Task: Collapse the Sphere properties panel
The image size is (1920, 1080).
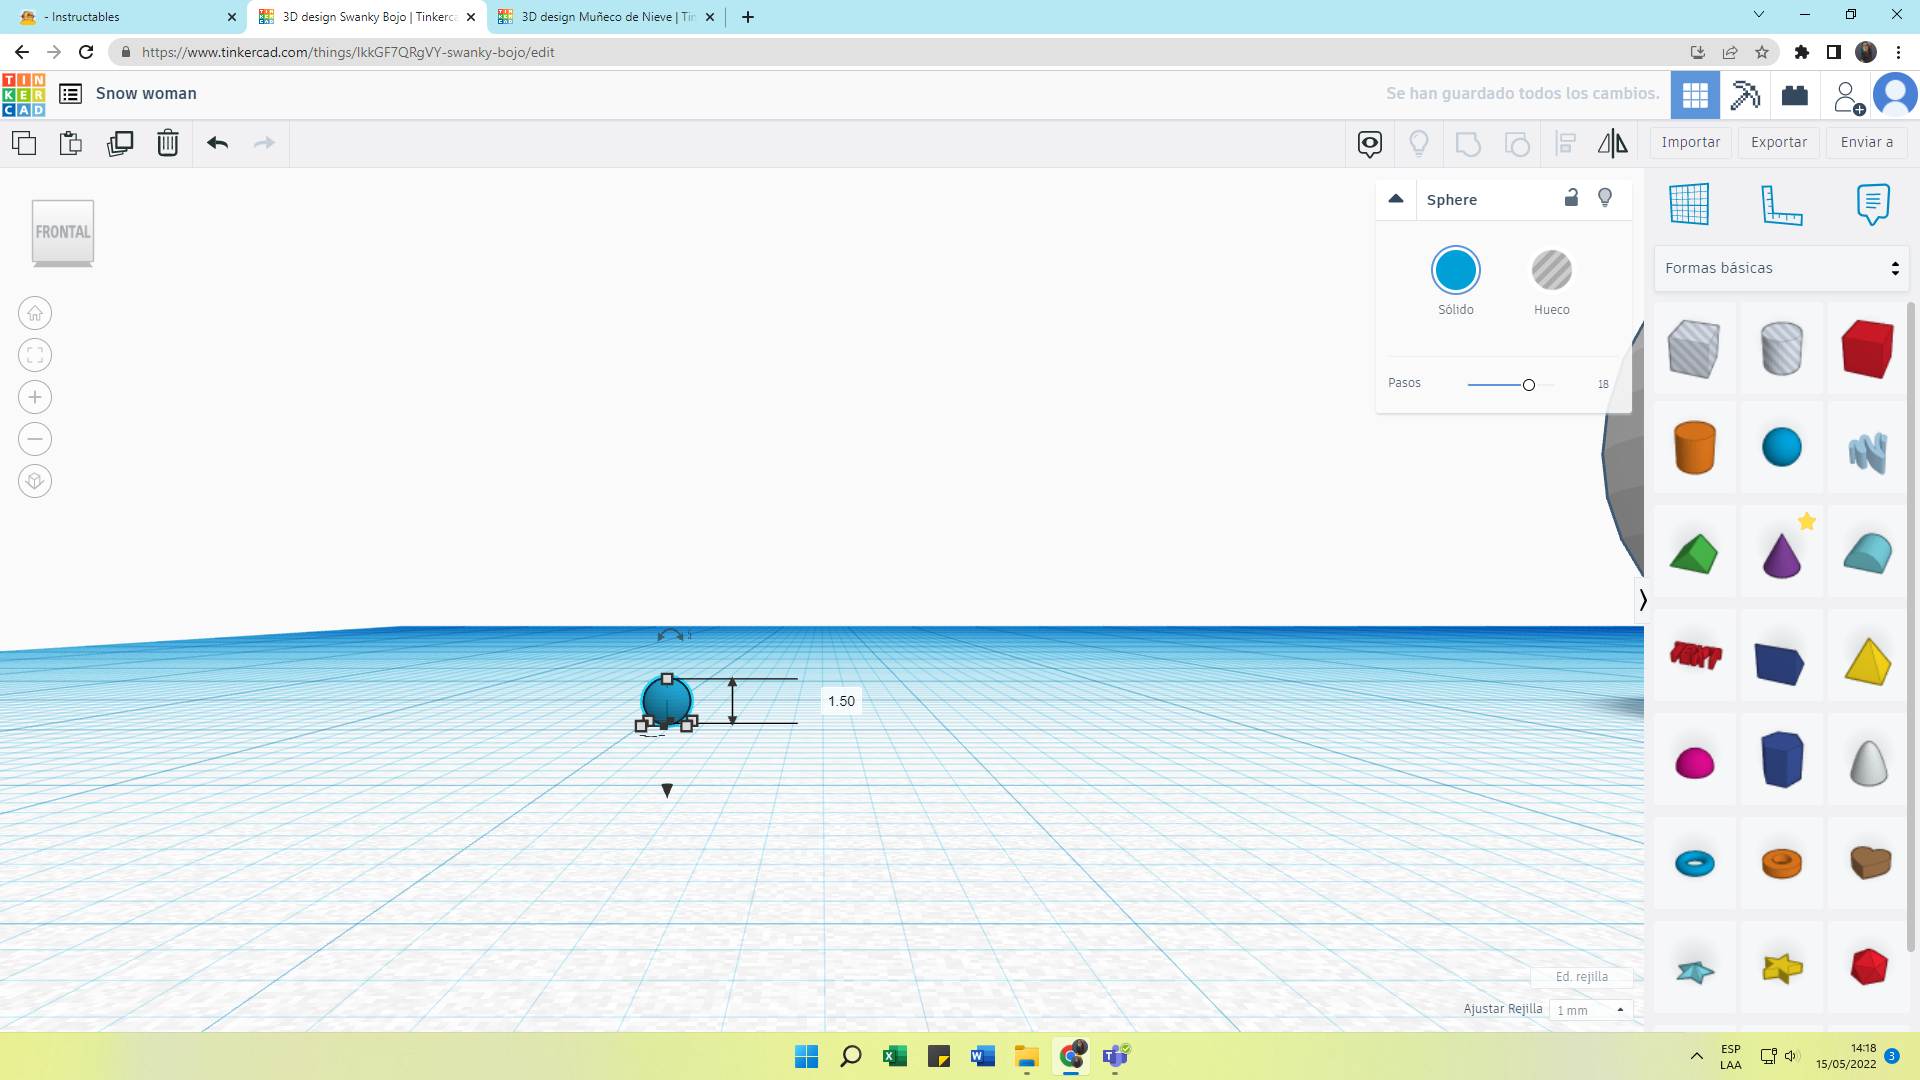Action: (x=1396, y=199)
